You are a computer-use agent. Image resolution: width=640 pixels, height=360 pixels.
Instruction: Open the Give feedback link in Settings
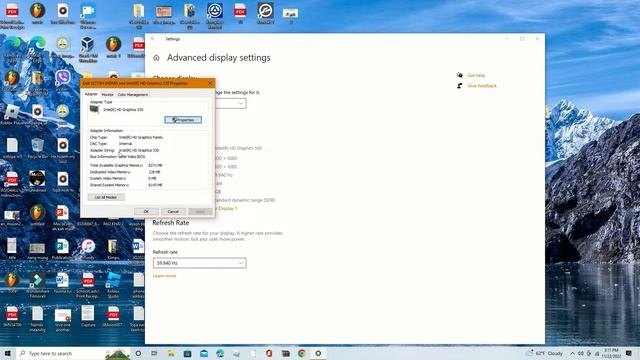pos(482,86)
